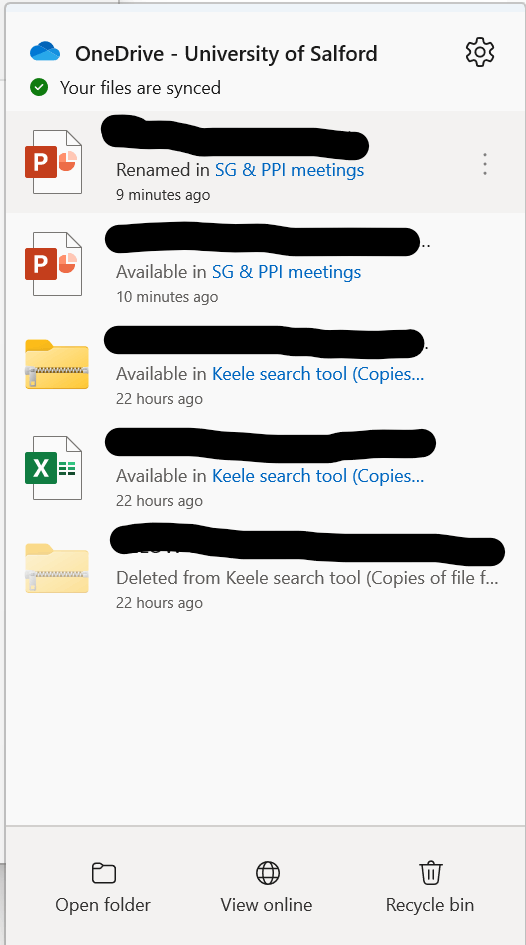Open Keele search tool link for the zip file
The image size is (526, 945).
click(x=318, y=374)
